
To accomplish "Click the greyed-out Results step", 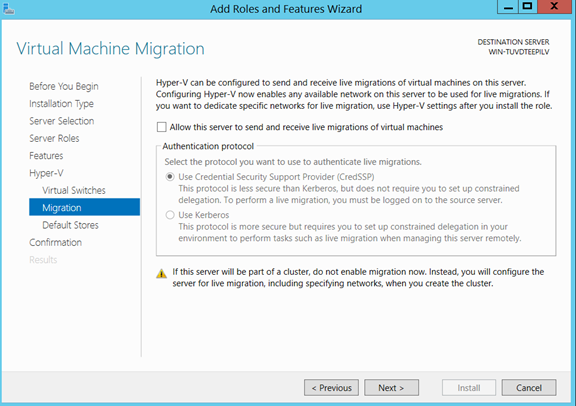I will click(x=43, y=260).
